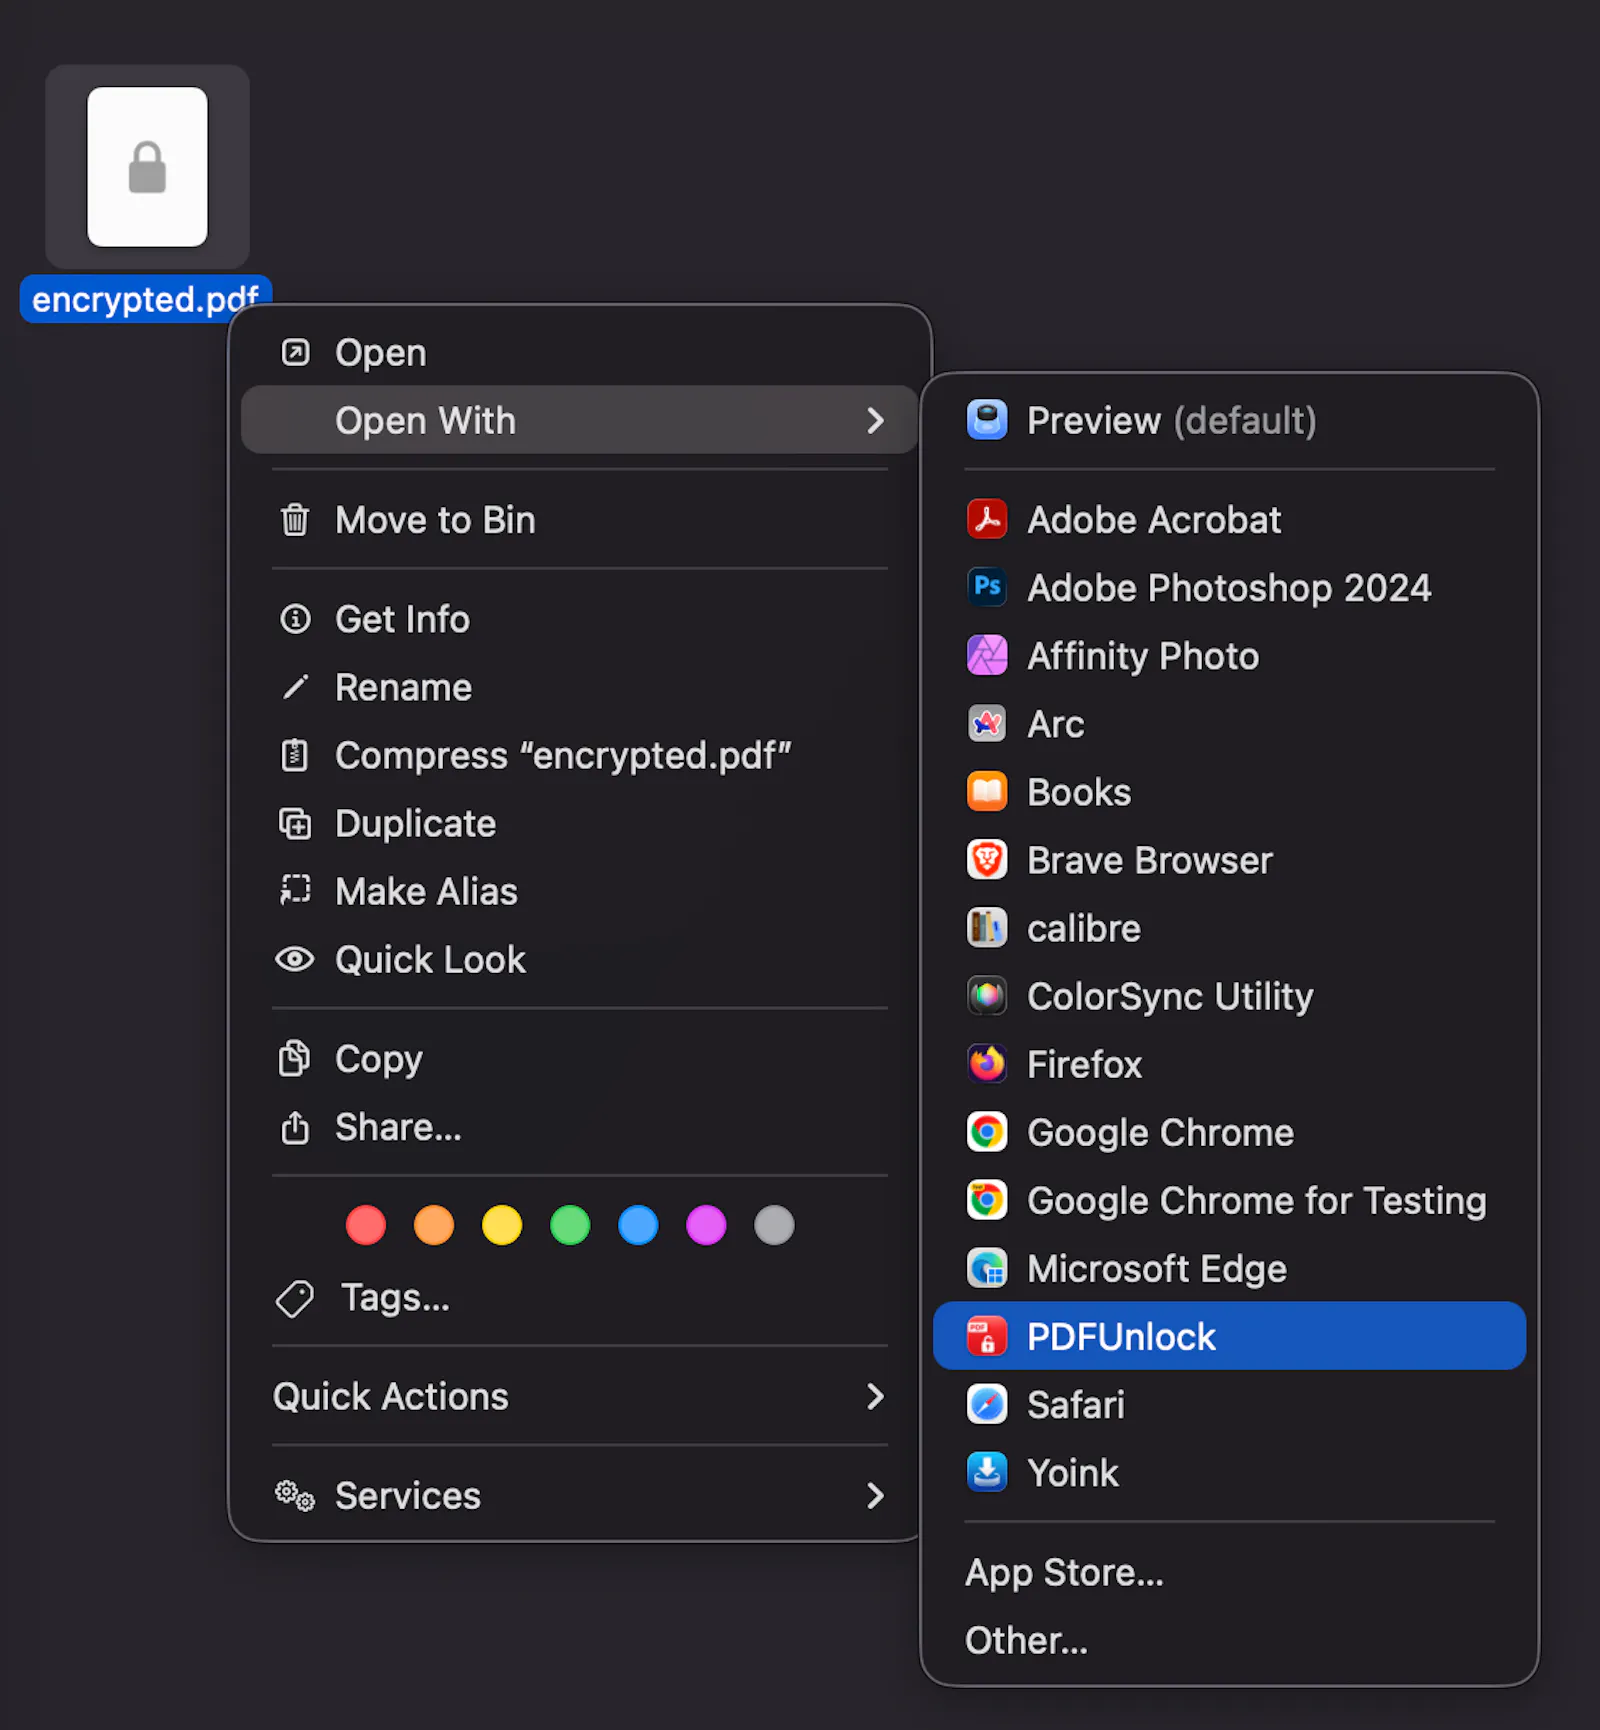Viewport: 1600px width, 1730px height.
Task: Click the Make Alias icon
Action: pyautogui.click(x=295, y=890)
